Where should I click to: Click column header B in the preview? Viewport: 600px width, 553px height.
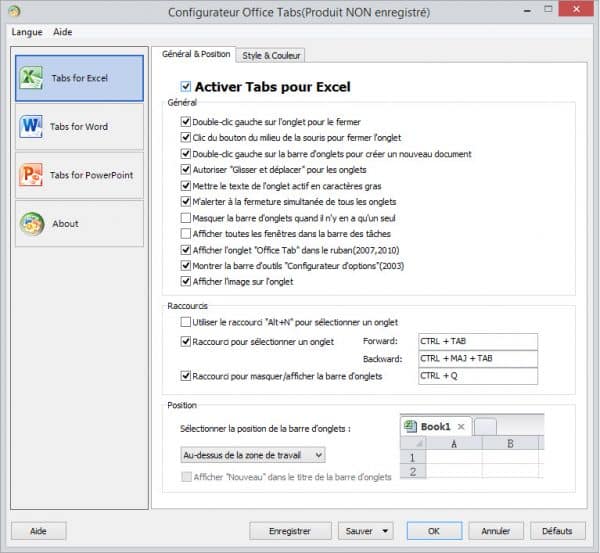point(510,444)
